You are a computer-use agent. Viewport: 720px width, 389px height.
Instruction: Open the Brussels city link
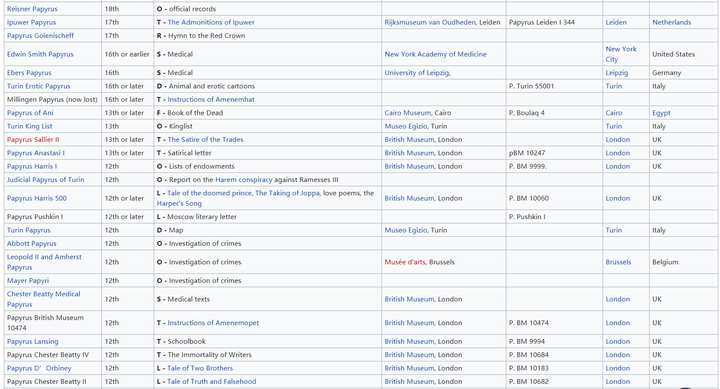point(618,262)
